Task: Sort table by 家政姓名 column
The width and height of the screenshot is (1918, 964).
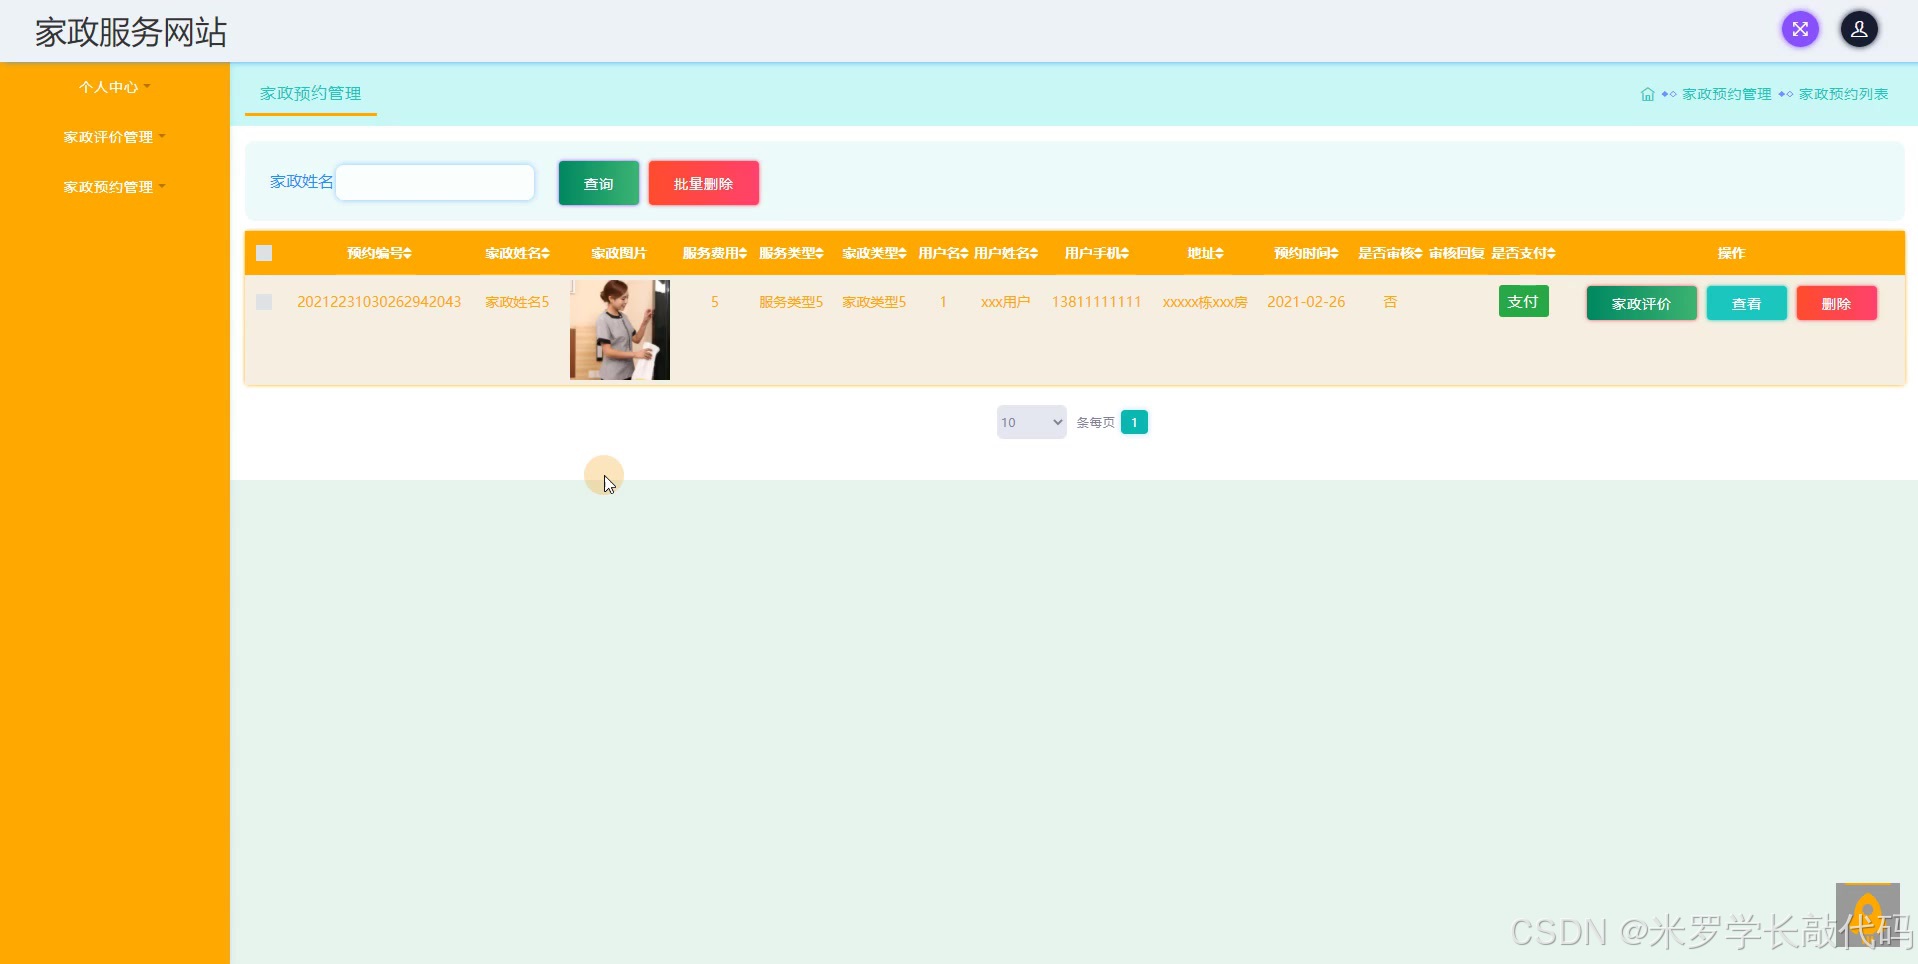Action: point(517,253)
